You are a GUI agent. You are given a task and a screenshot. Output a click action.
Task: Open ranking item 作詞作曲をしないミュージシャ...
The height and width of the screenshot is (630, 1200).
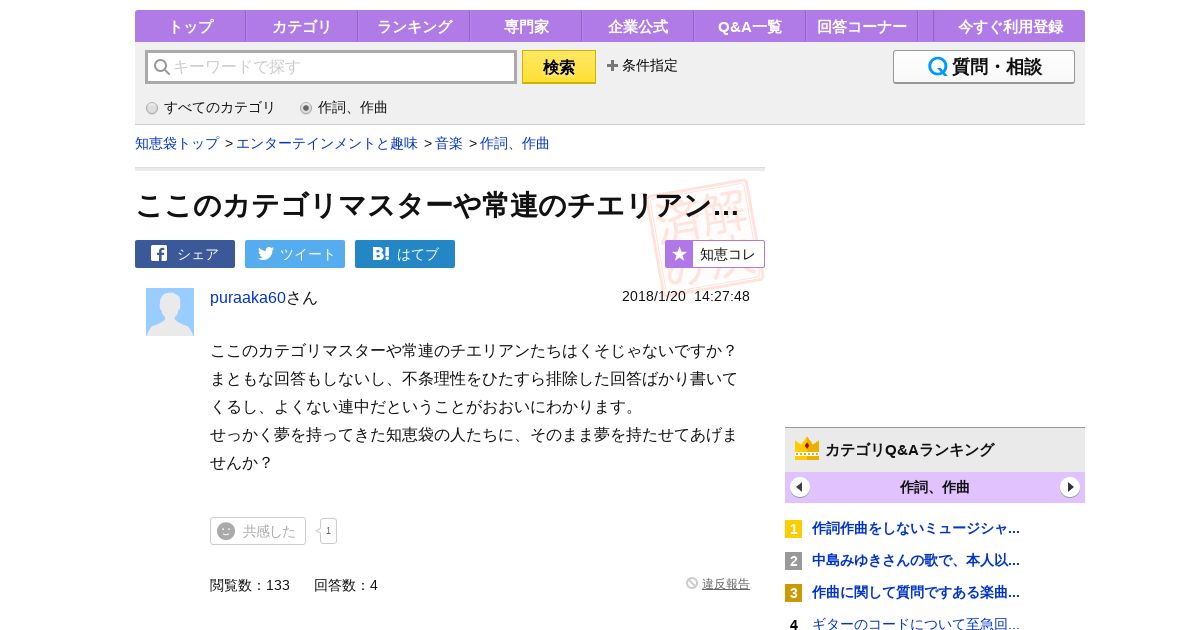click(x=916, y=528)
